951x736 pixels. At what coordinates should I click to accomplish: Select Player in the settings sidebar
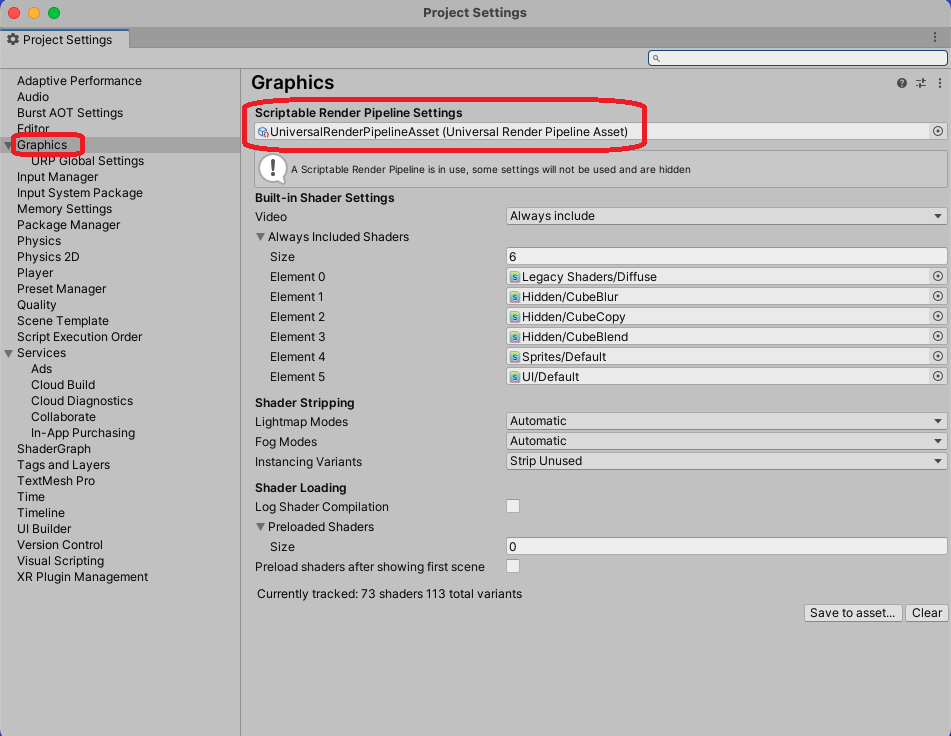(35, 273)
